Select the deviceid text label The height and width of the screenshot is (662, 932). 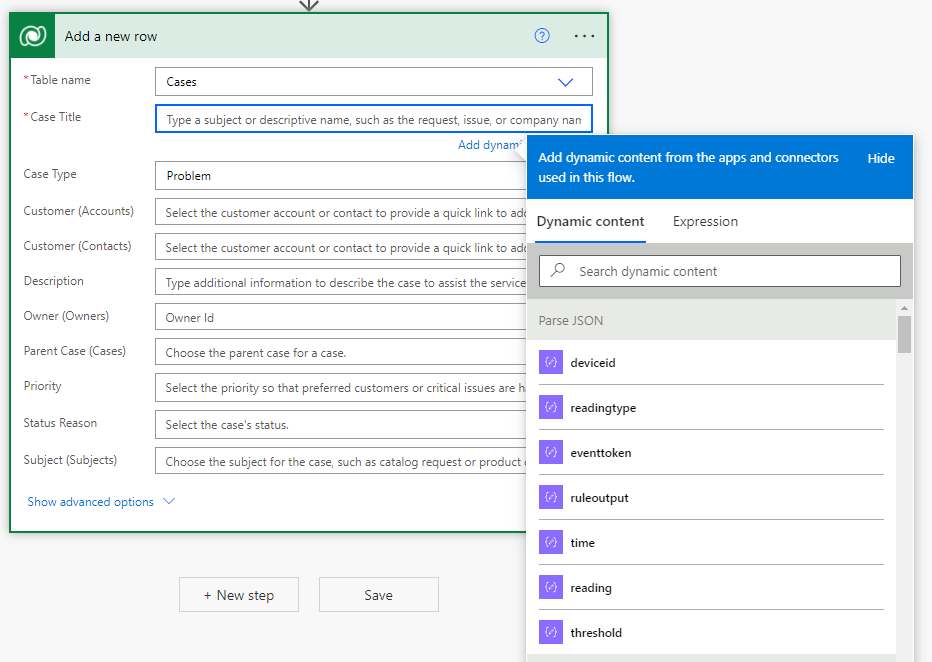(593, 362)
